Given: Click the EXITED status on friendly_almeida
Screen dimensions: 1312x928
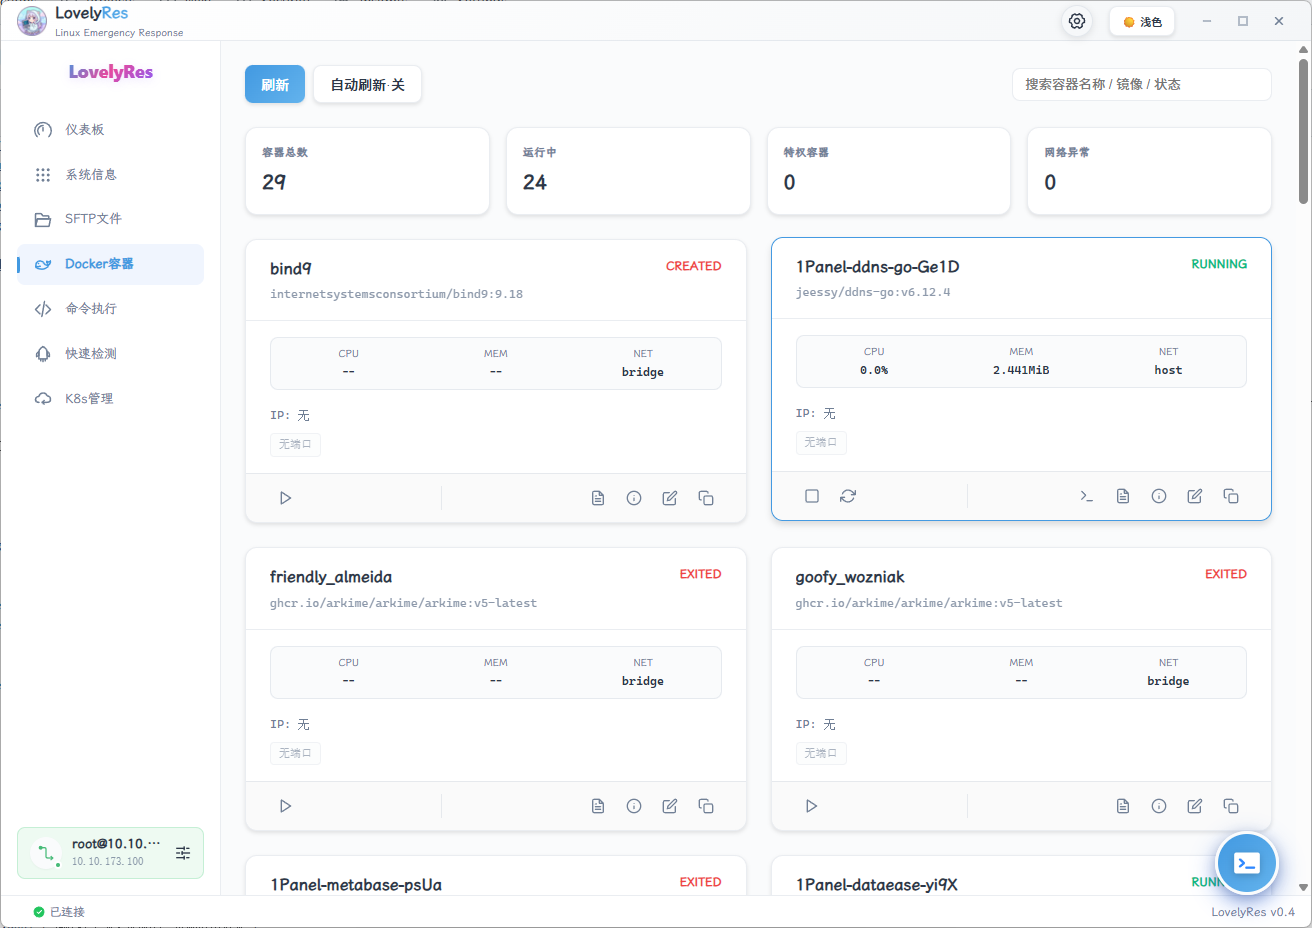Looking at the screenshot, I should point(701,574).
